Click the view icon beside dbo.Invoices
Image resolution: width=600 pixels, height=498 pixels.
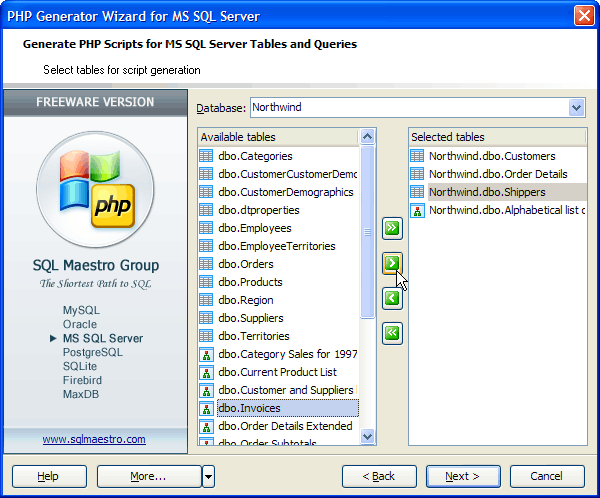(206, 408)
